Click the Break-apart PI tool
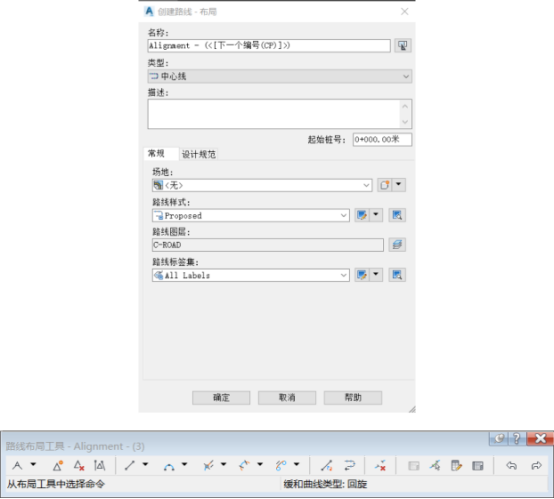 [100, 465]
